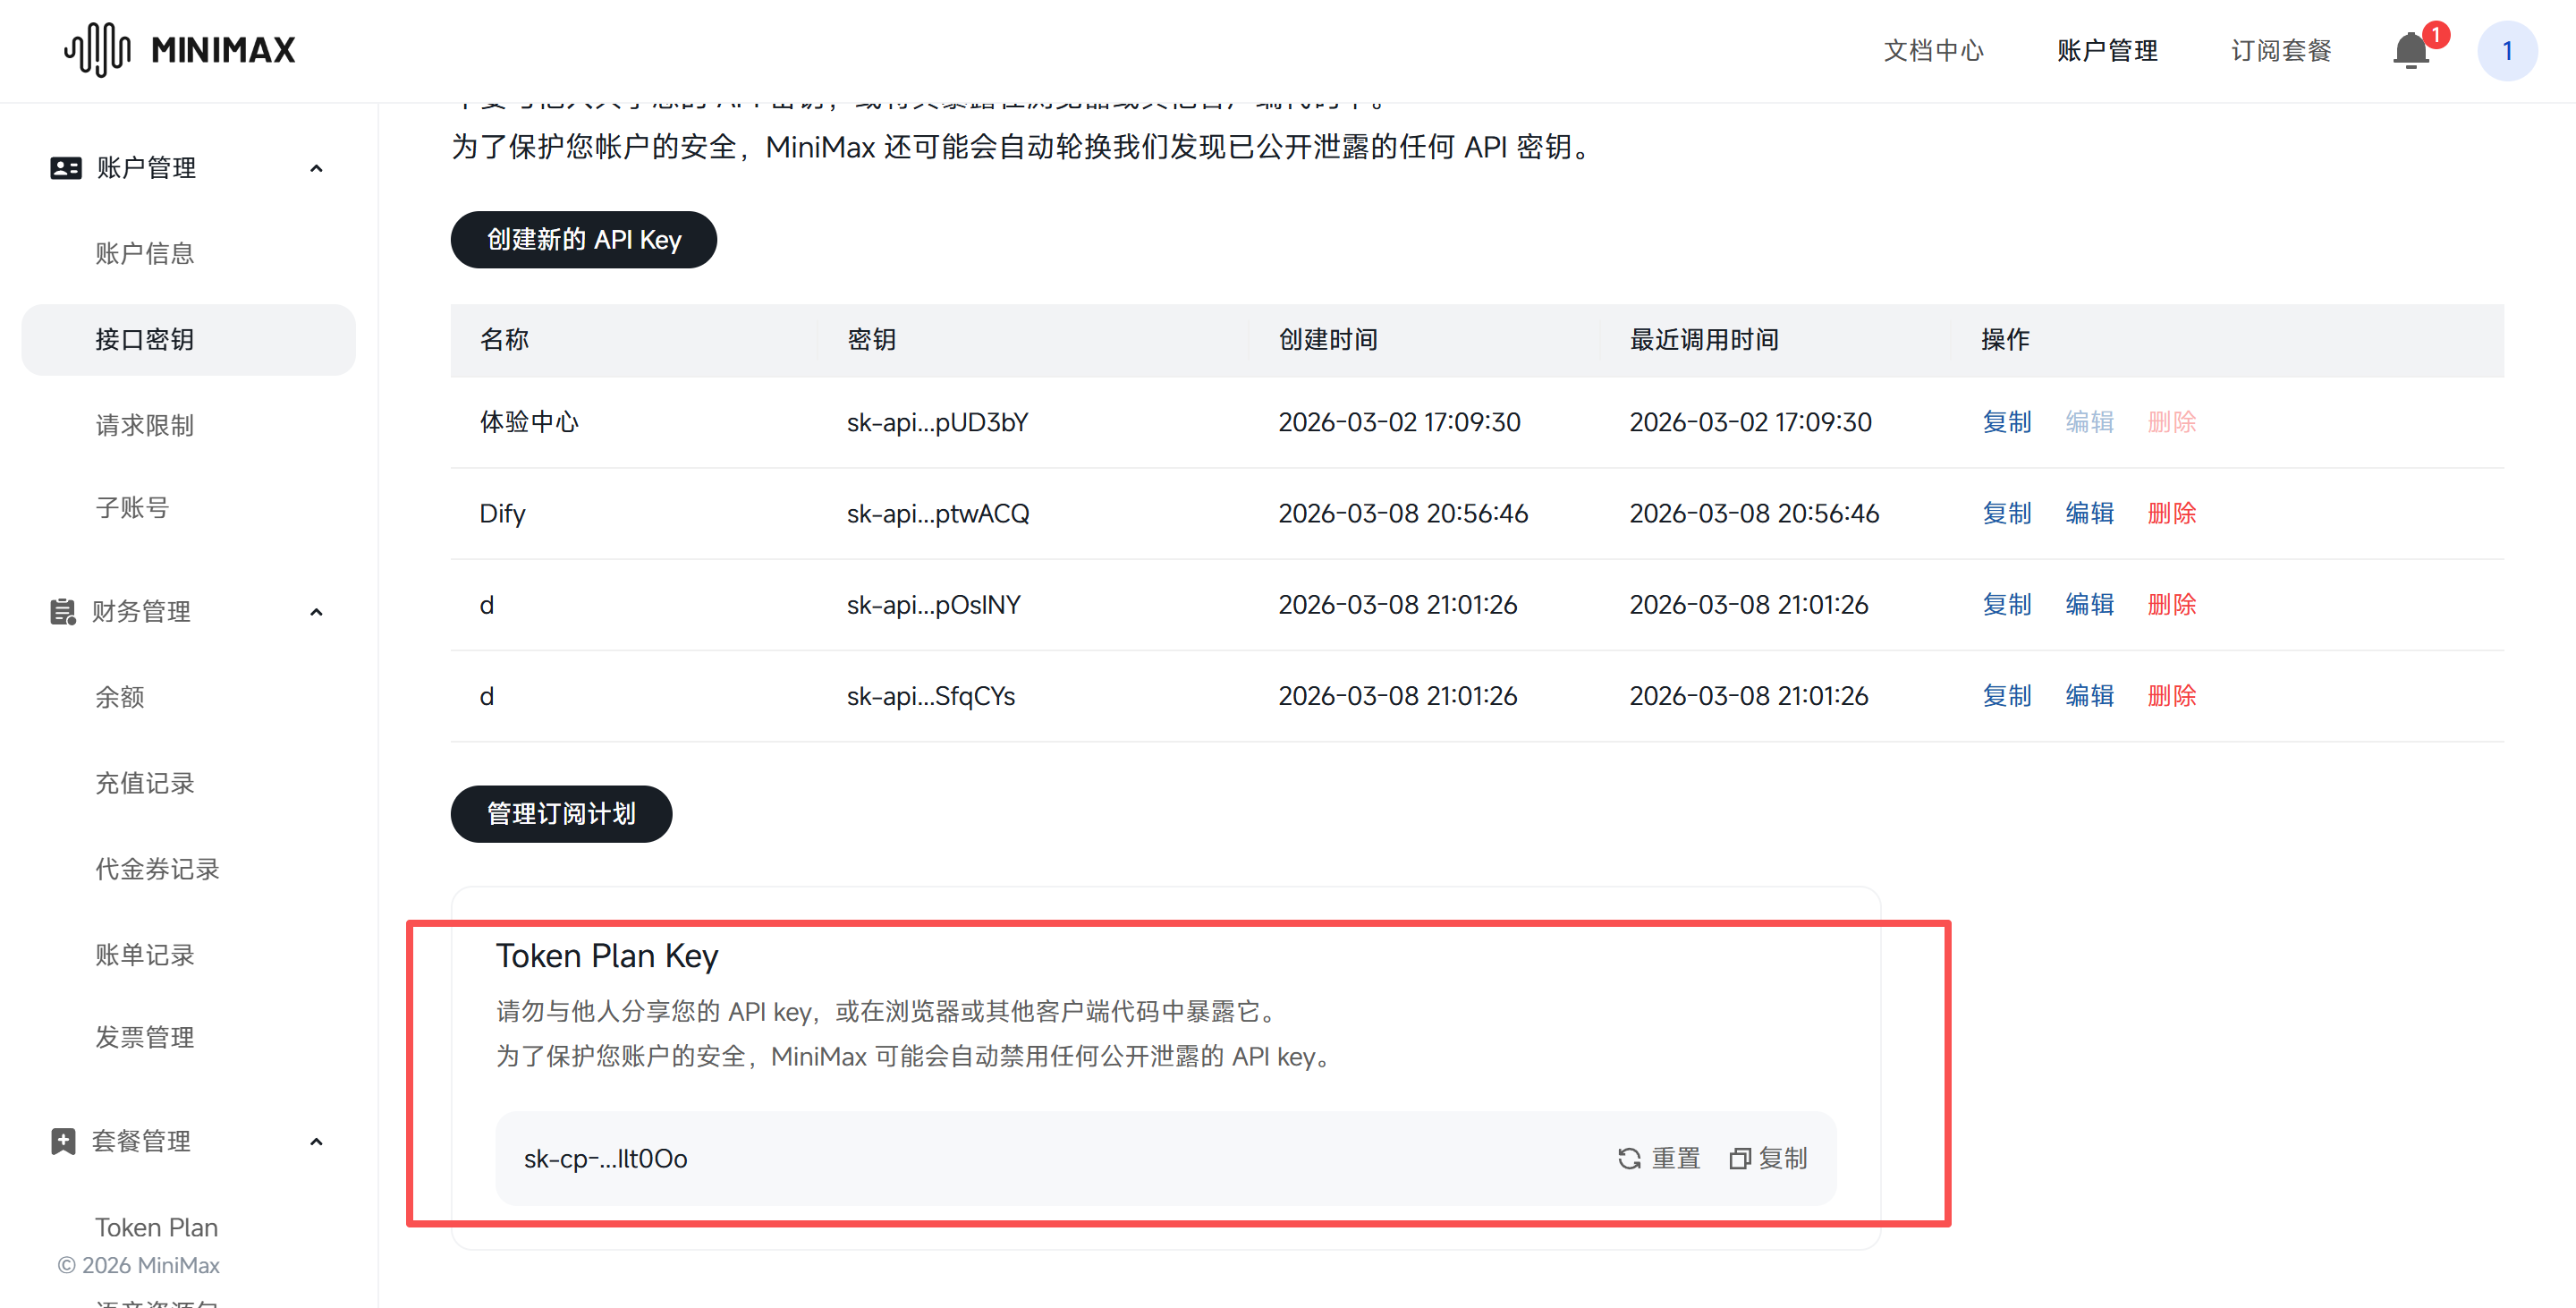Edit the key ending SfqCYs

[x=2089, y=695]
